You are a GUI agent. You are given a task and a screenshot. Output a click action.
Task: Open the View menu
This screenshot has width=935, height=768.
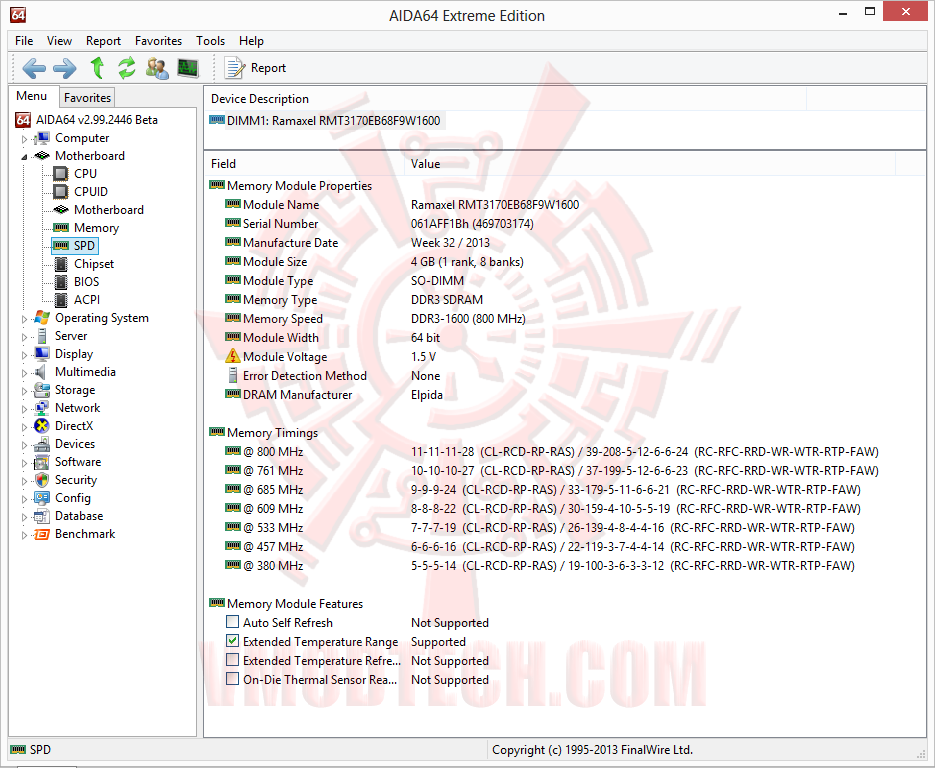[x=59, y=41]
